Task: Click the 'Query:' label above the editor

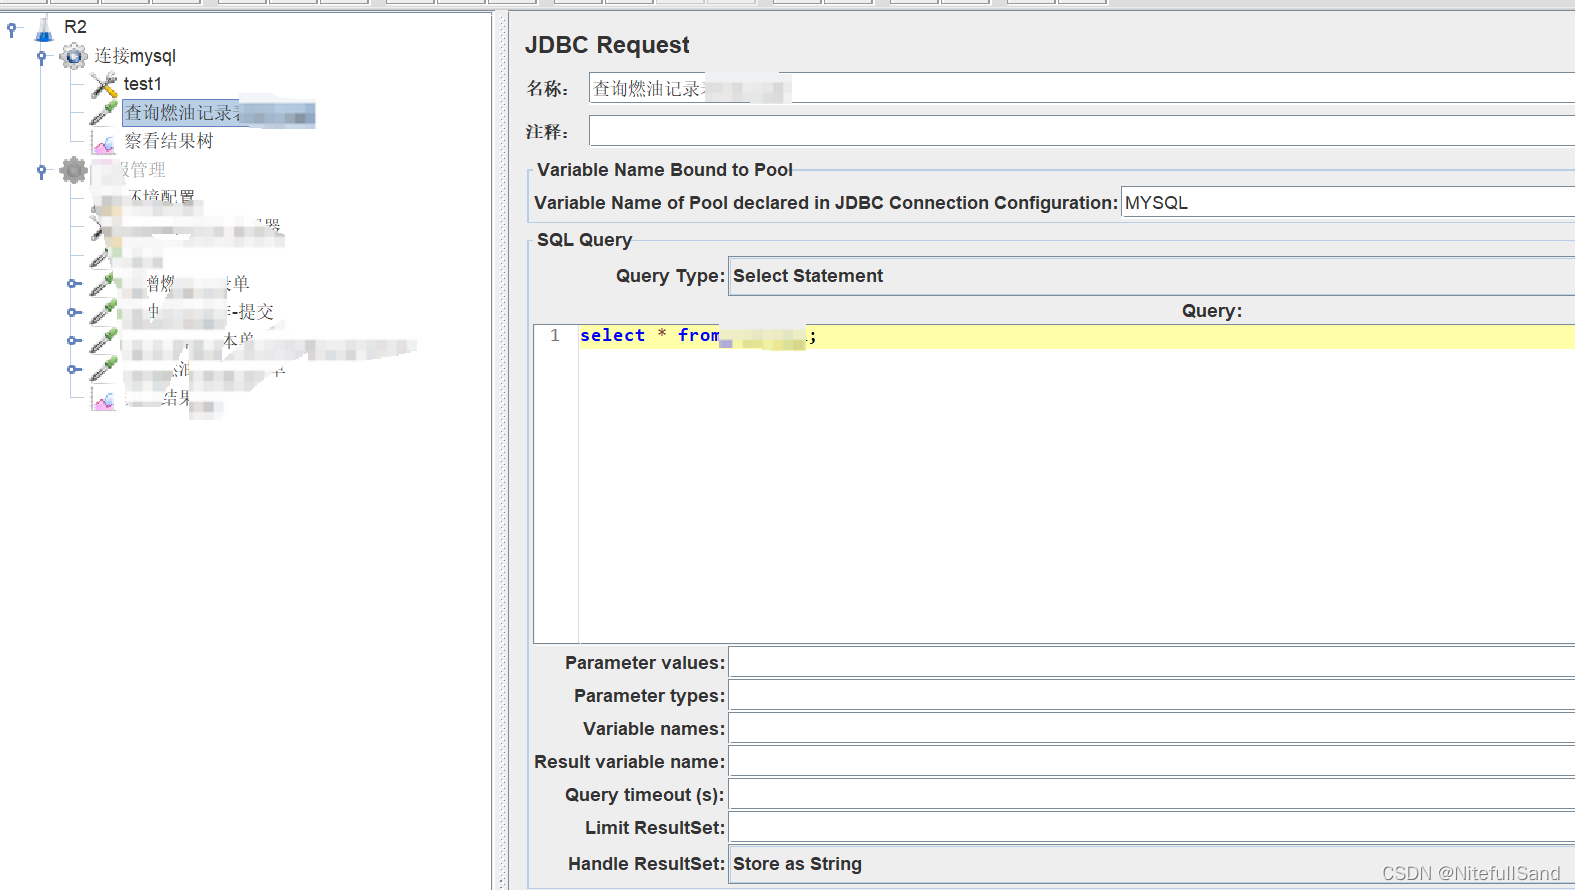Action: click(1212, 311)
